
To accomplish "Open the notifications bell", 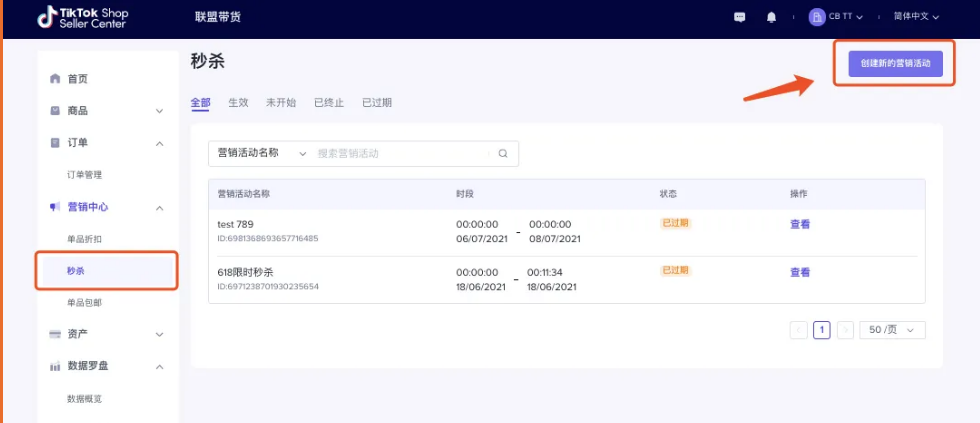I will (x=771, y=17).
